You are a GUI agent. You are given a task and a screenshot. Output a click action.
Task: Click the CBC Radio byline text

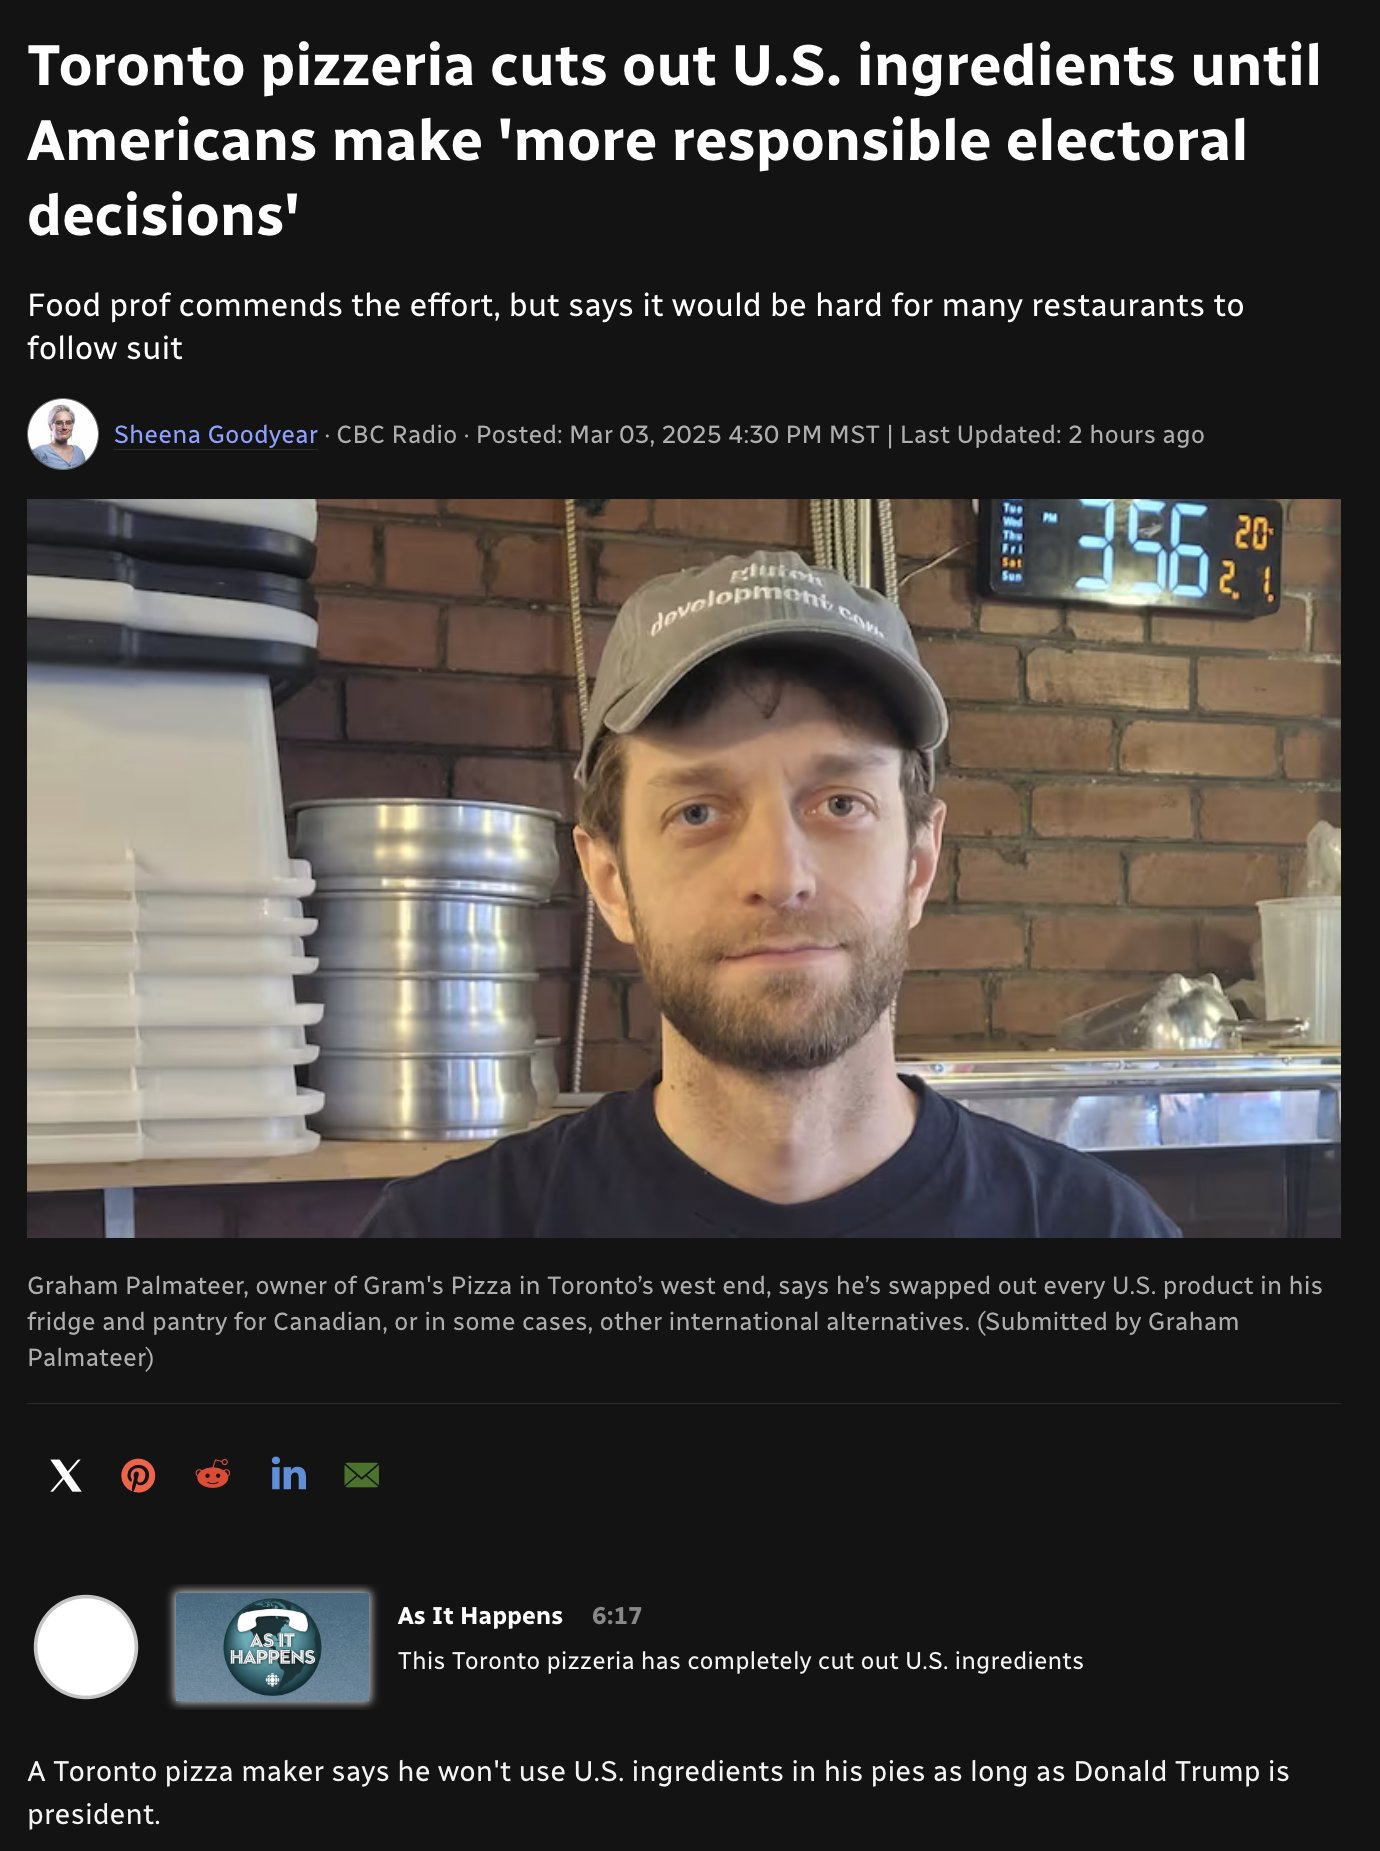396,435
